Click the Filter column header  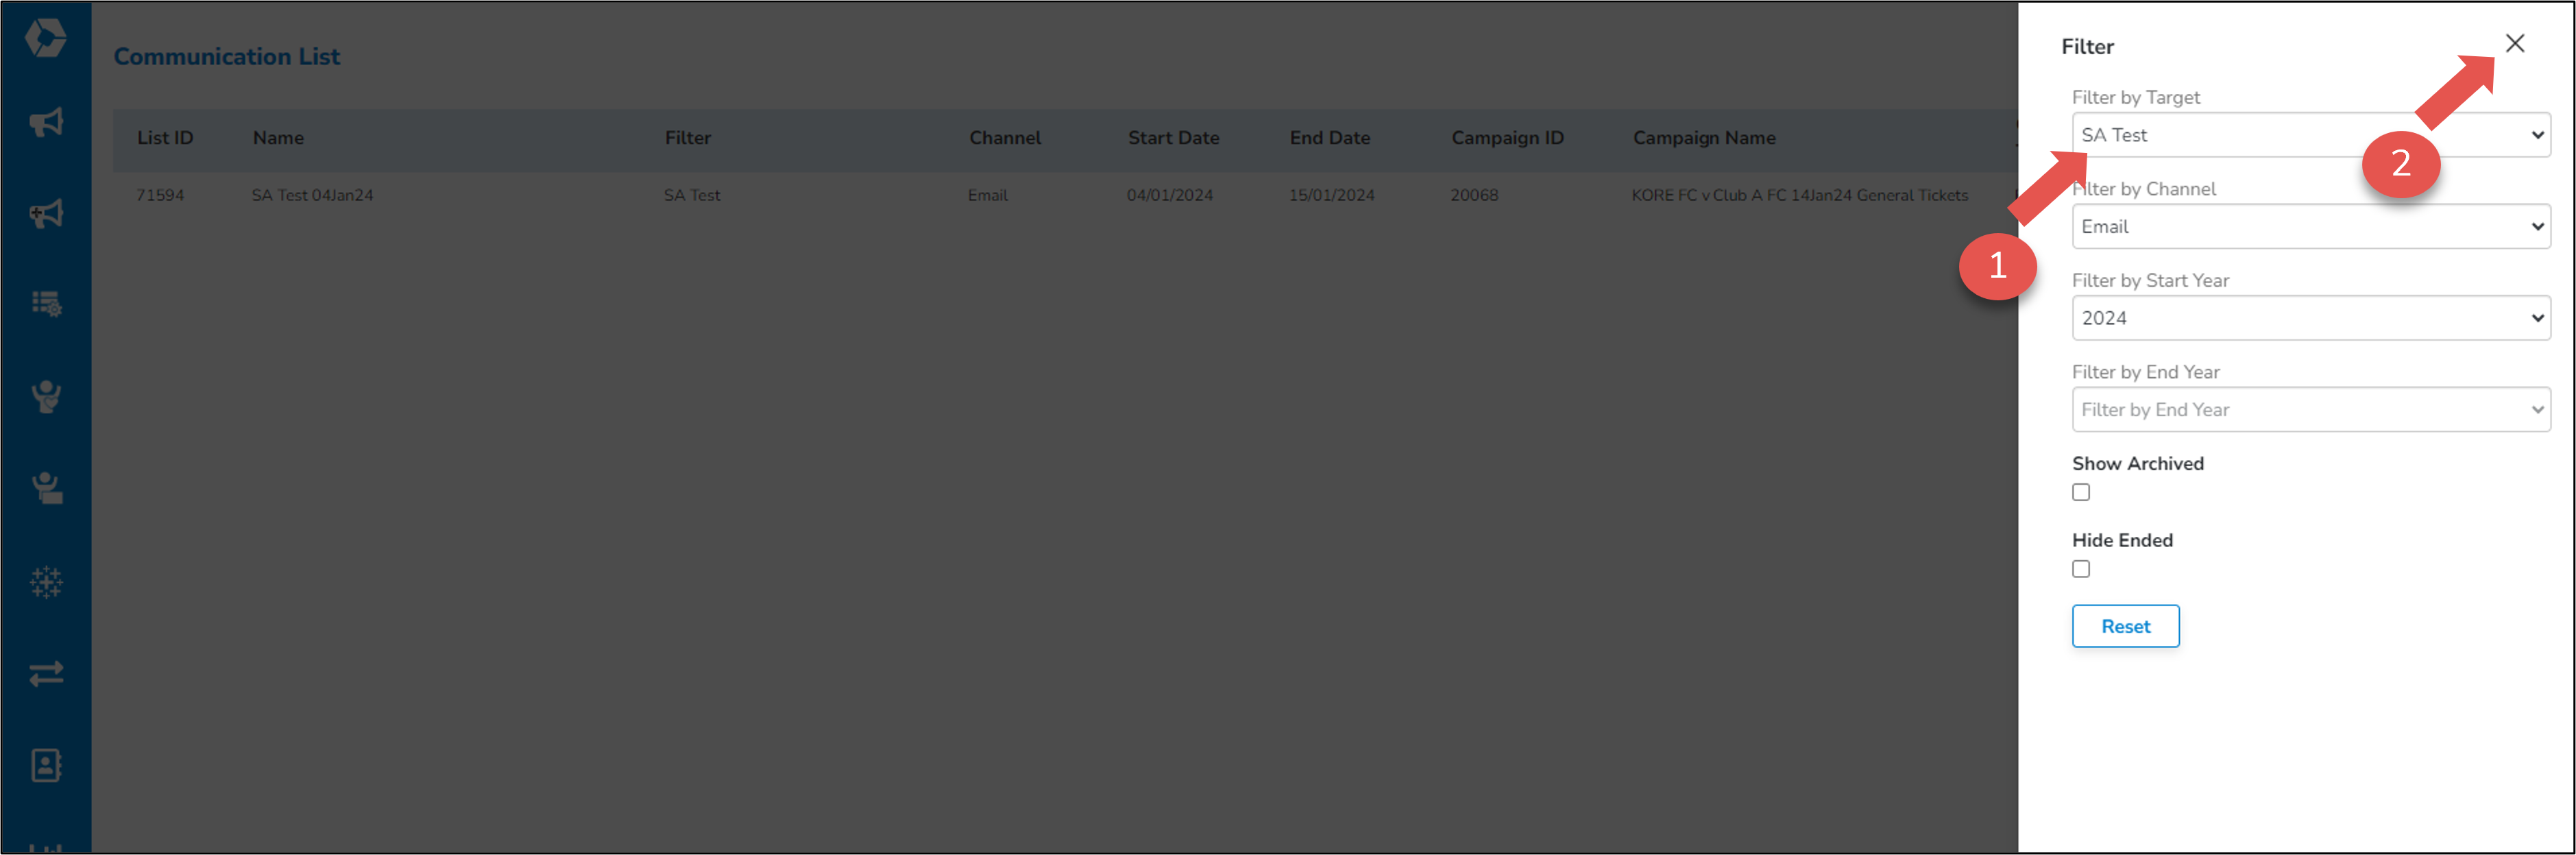688,138
